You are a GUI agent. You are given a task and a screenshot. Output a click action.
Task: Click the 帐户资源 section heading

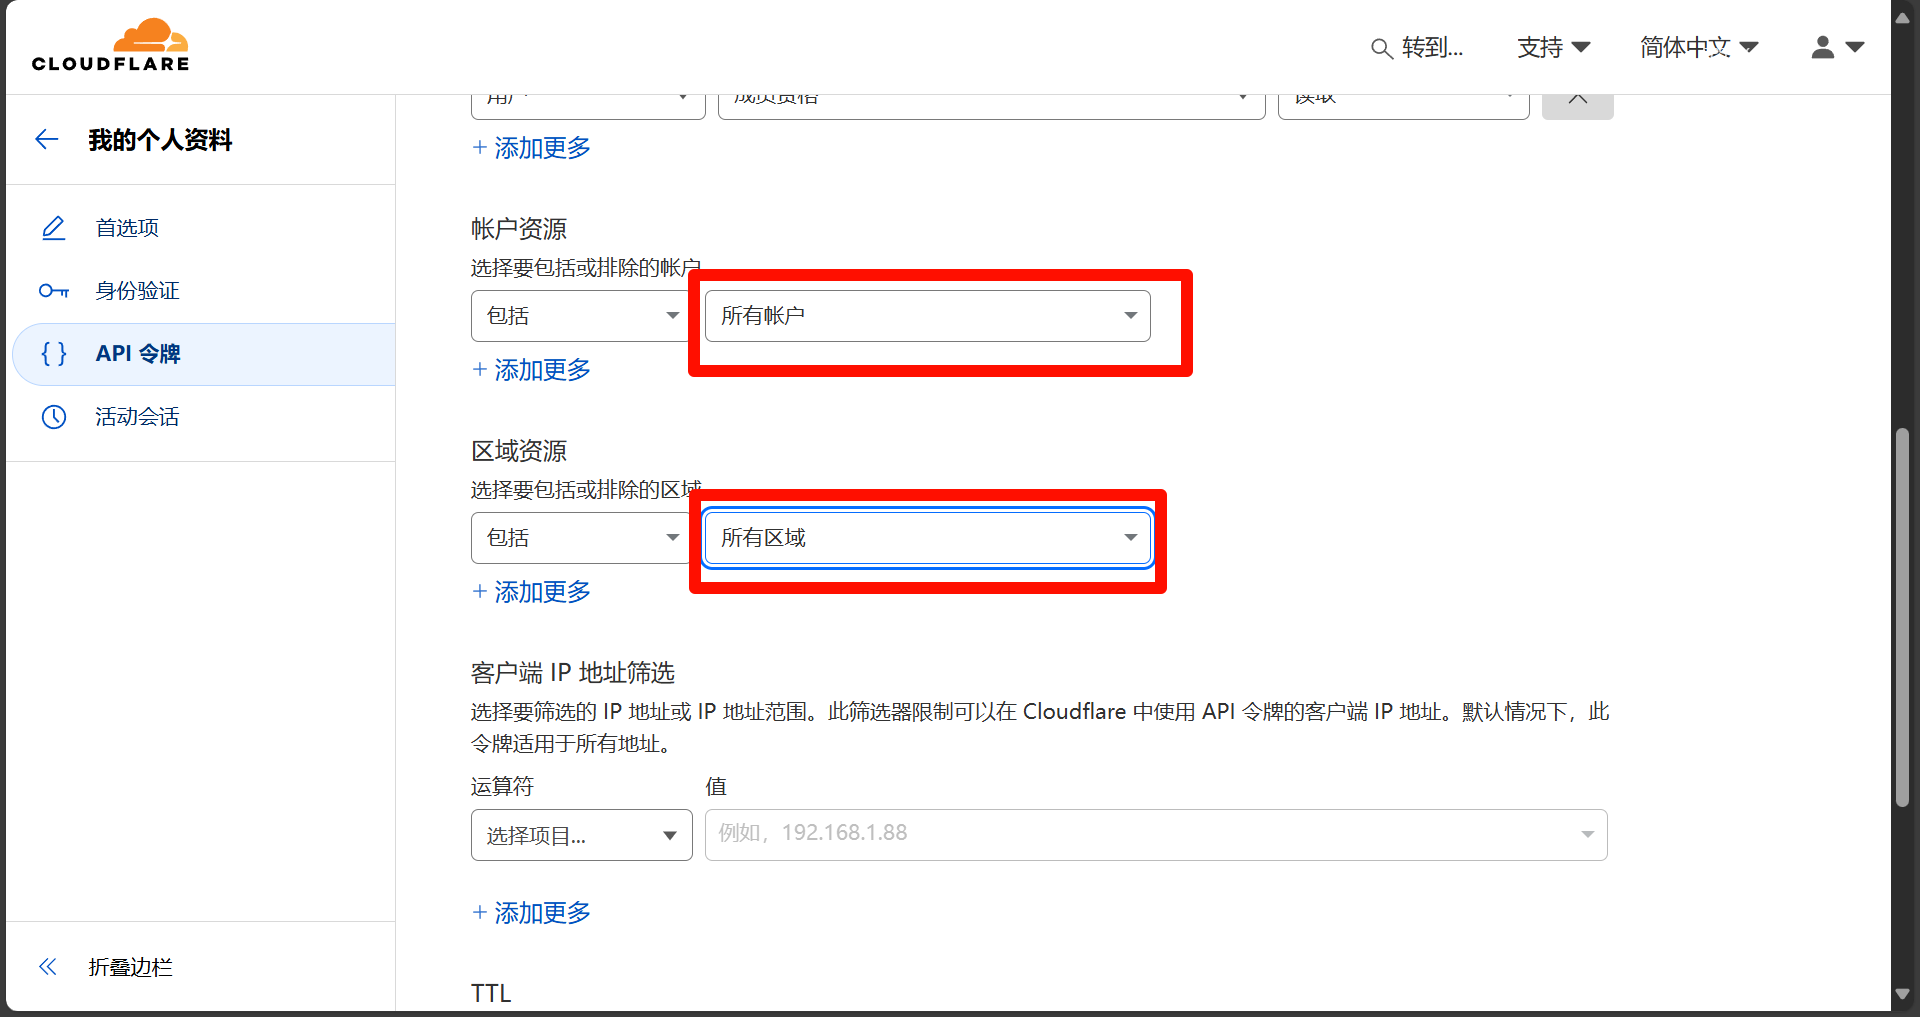coord(519,229)
